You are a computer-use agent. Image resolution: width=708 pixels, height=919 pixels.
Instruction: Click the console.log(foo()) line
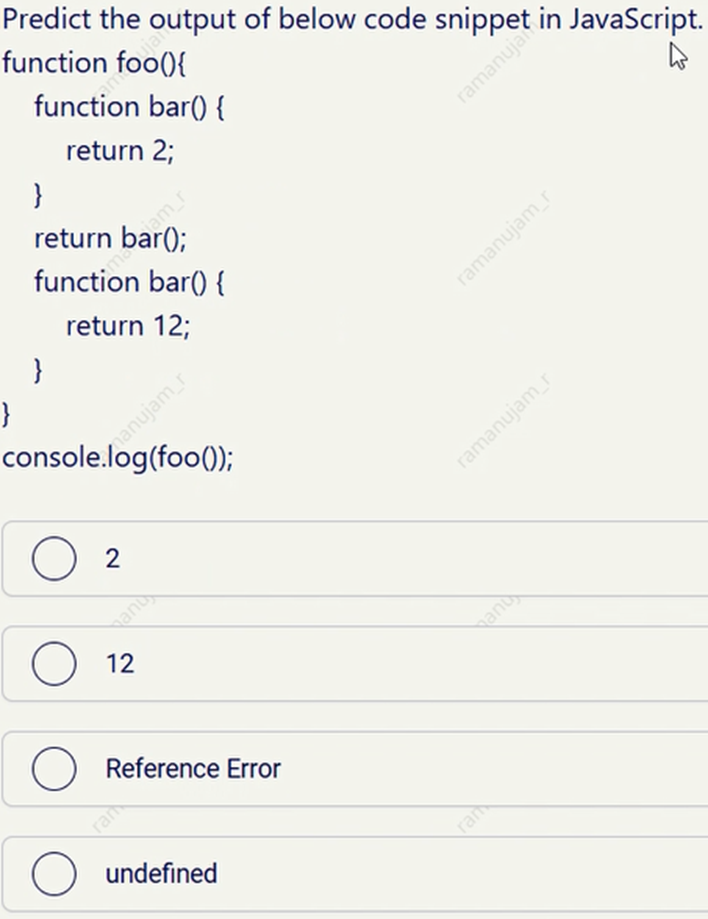pos(120,457)
